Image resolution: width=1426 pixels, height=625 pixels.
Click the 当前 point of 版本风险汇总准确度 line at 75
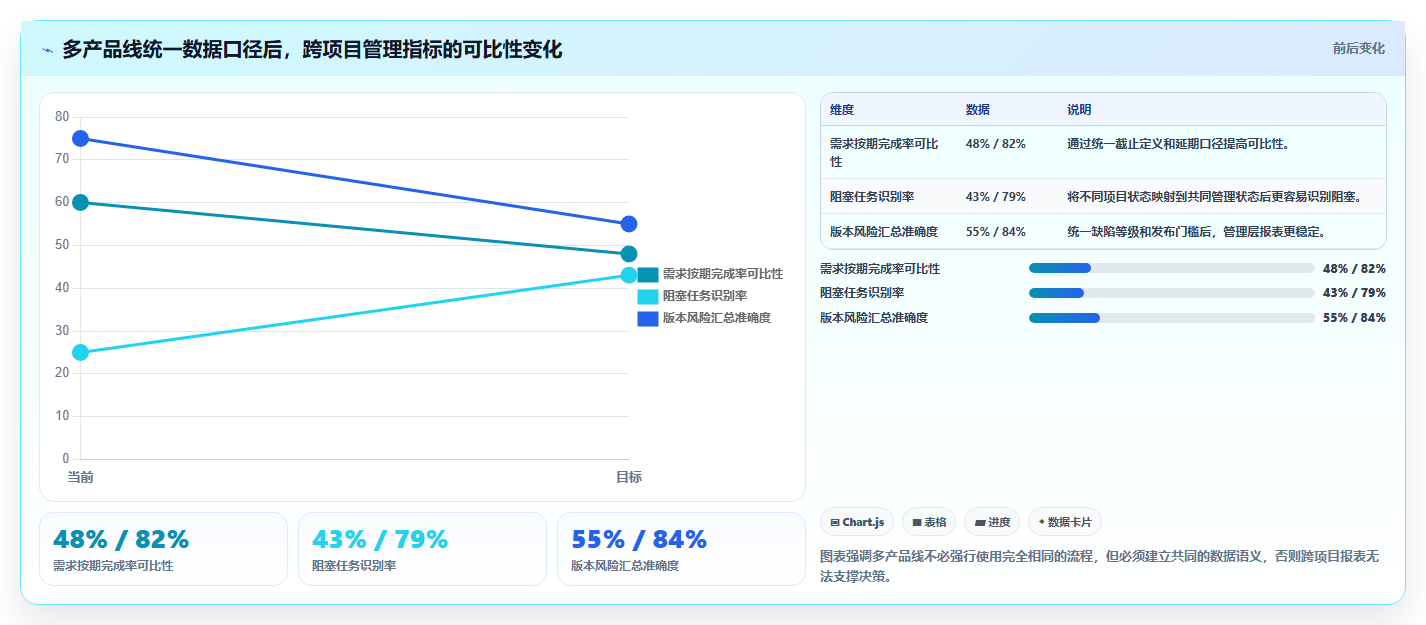tap(80, 138)
